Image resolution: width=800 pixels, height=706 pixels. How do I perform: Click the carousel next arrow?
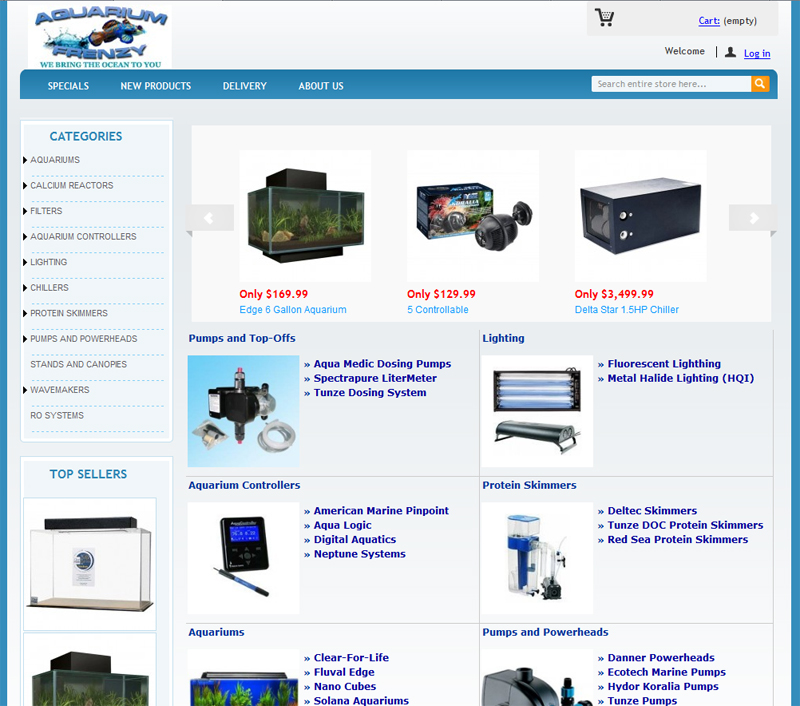click(x=753, y=218)
